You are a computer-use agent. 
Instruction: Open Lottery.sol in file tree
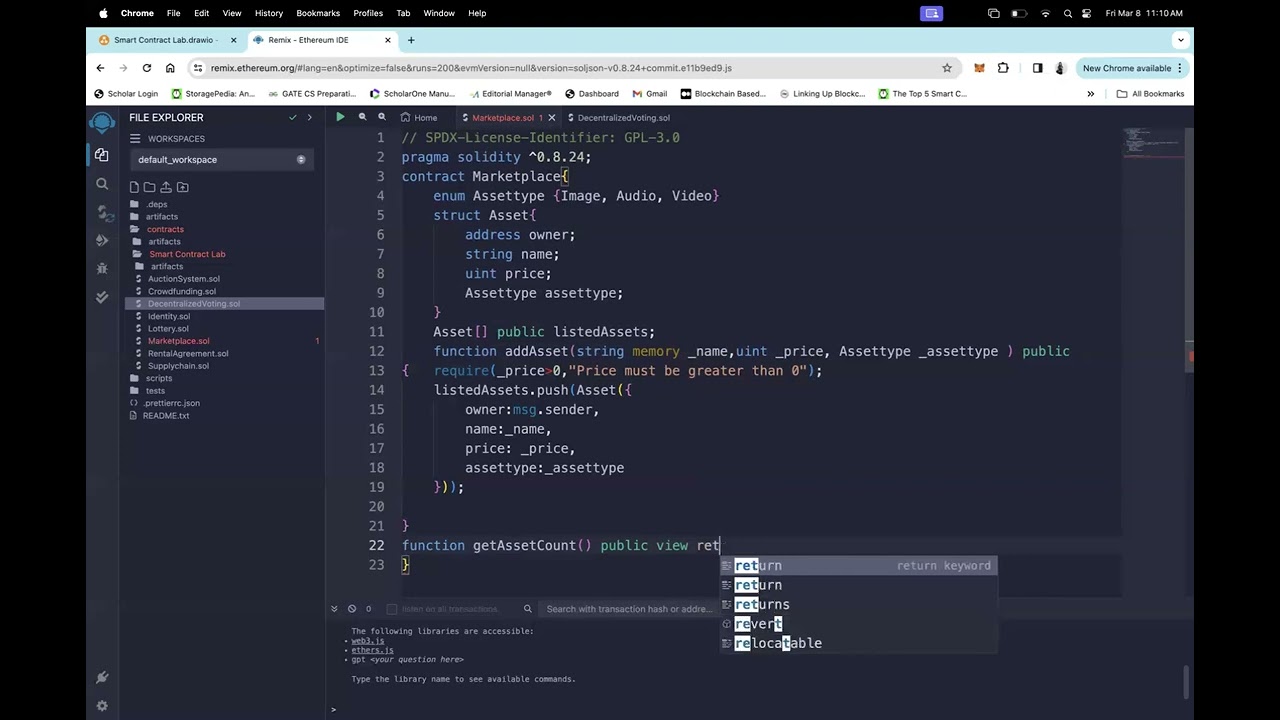point(168,328)
